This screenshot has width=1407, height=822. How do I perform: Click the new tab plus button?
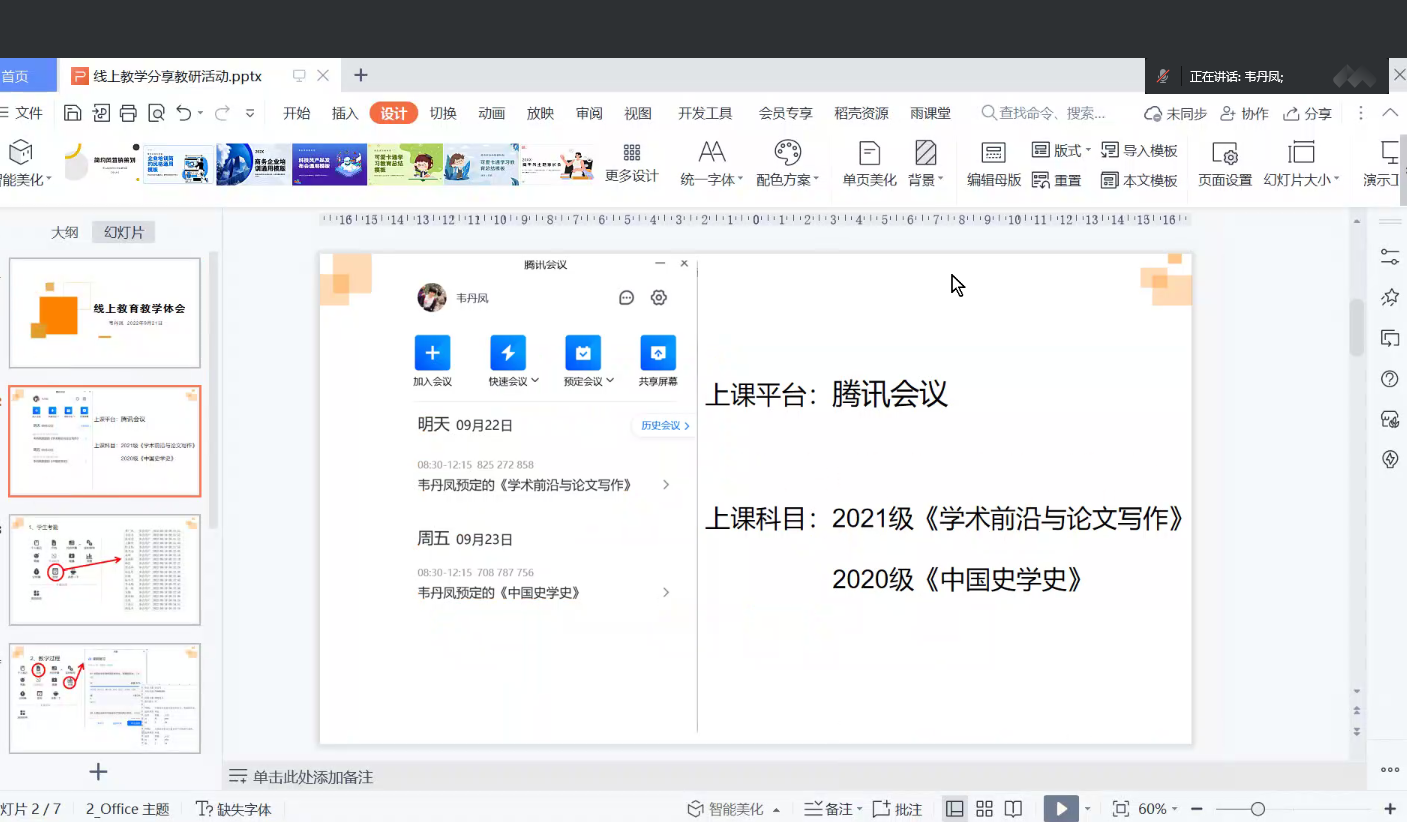click(x=361, y=75)
